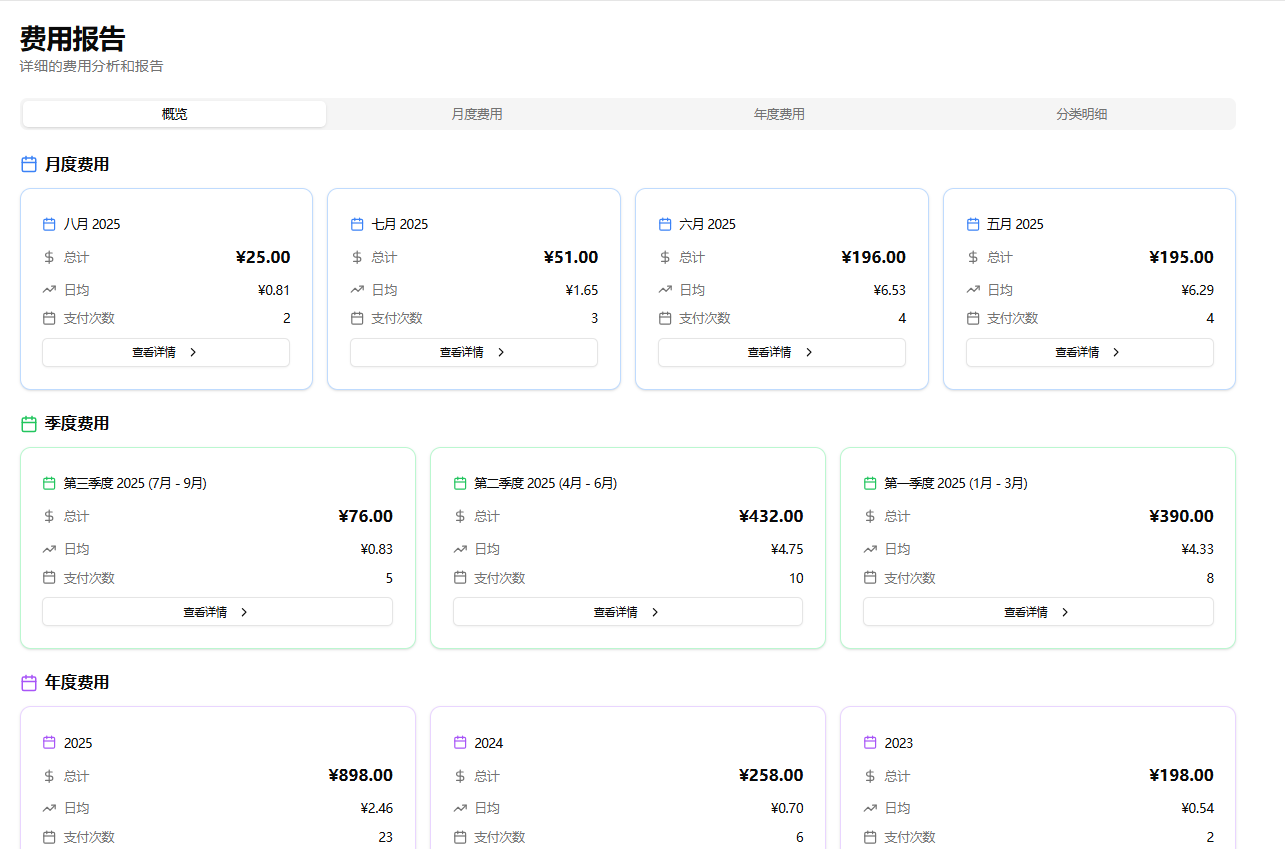Image resolution: width=1285 pixels, height=849 pixels.
Task: Click the ¥198.00 total for 2023
Action: coord(1182,775)
